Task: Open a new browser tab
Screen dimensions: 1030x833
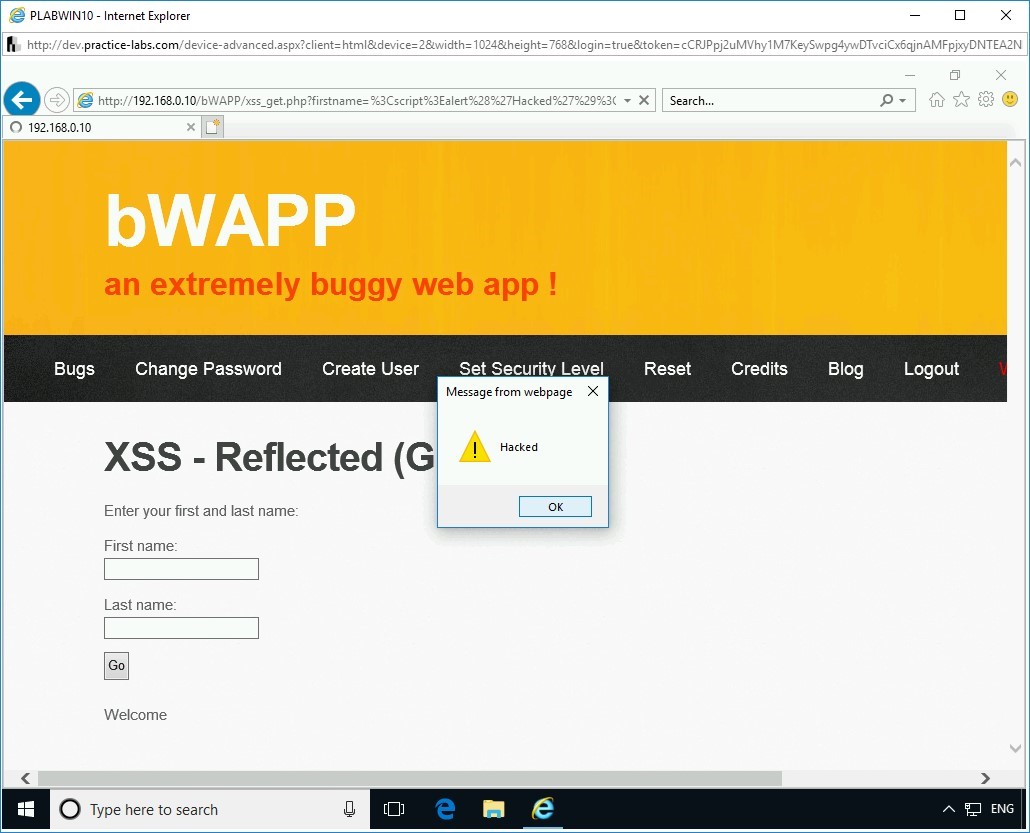Action: click(x=212, y=126)
